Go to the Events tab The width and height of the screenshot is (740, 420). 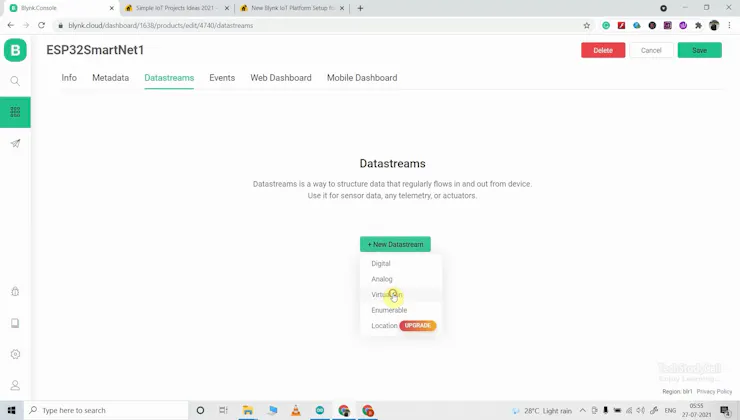point(222,78)
